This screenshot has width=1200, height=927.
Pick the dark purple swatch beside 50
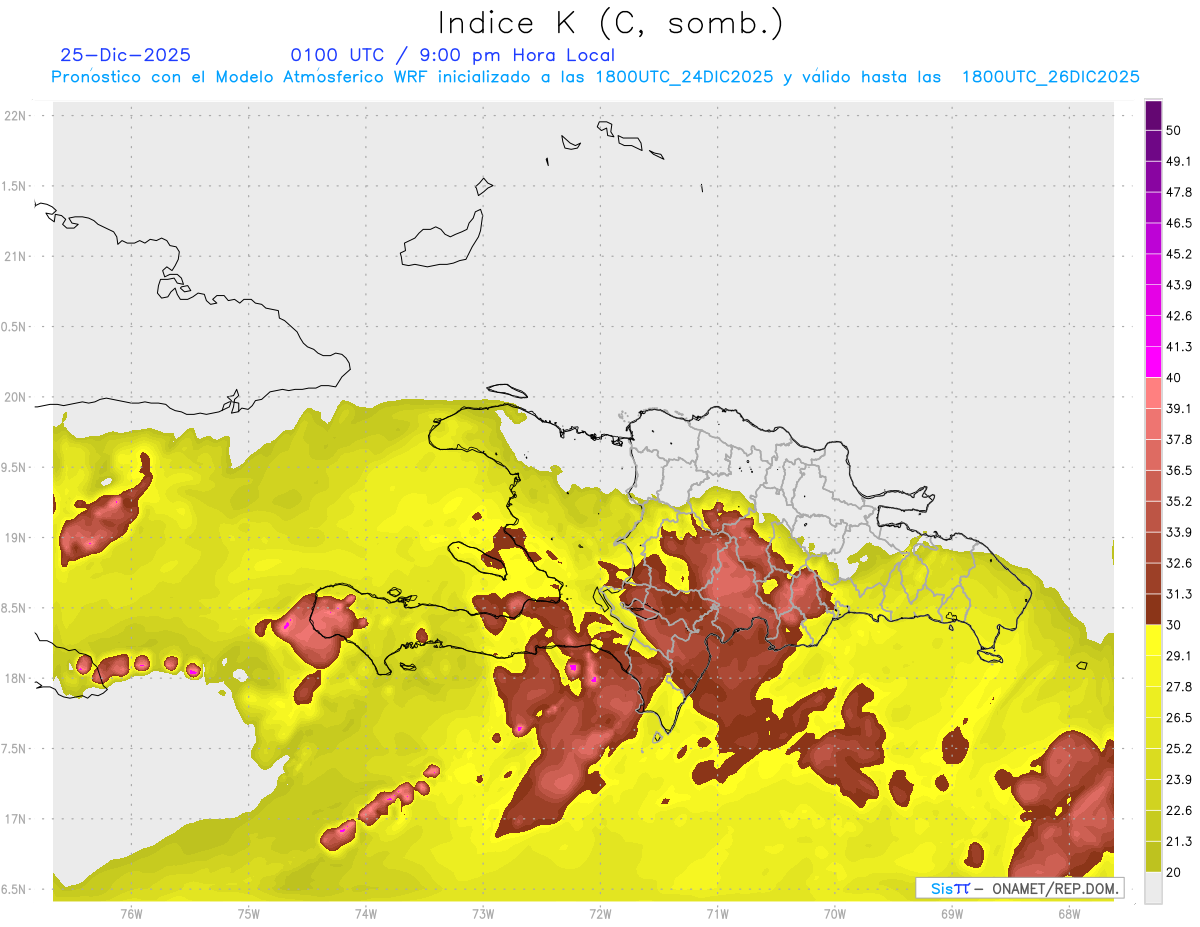[1153, 116]
